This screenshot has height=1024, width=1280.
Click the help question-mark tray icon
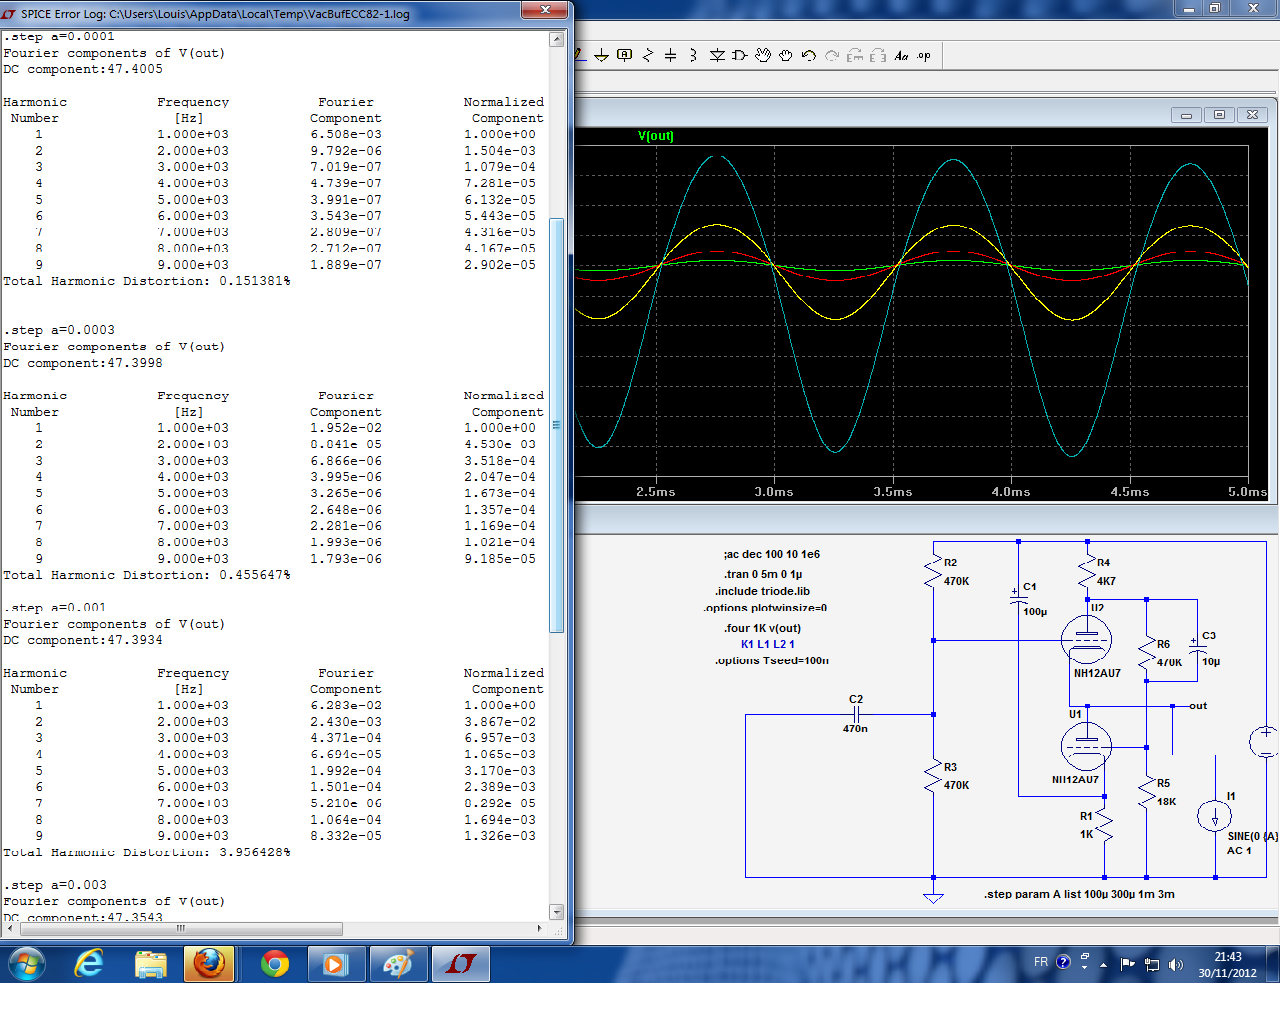[1063, 962]
